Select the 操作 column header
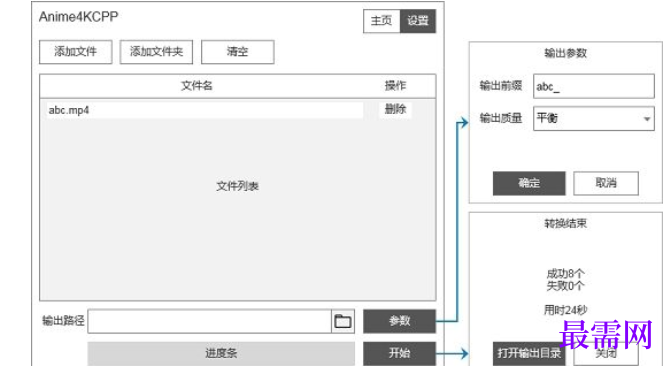This screenshot has width=671, height=366. pyautogui.click(x=395, y=86)
